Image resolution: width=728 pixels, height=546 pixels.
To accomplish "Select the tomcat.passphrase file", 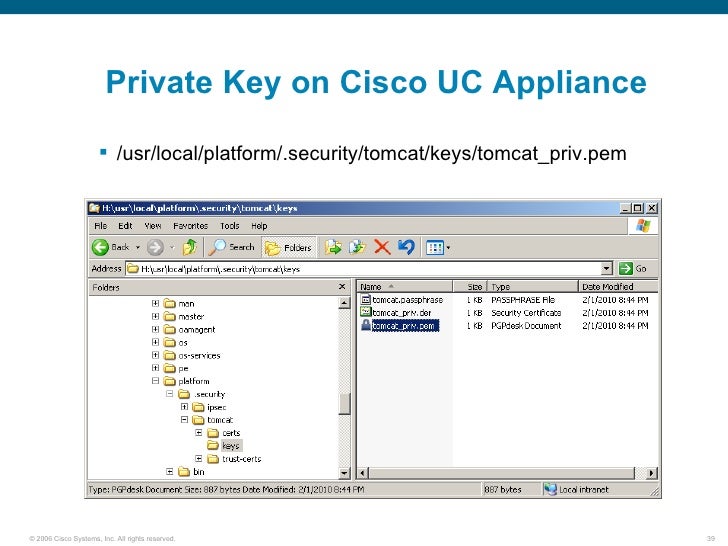I will pos(407,300).
